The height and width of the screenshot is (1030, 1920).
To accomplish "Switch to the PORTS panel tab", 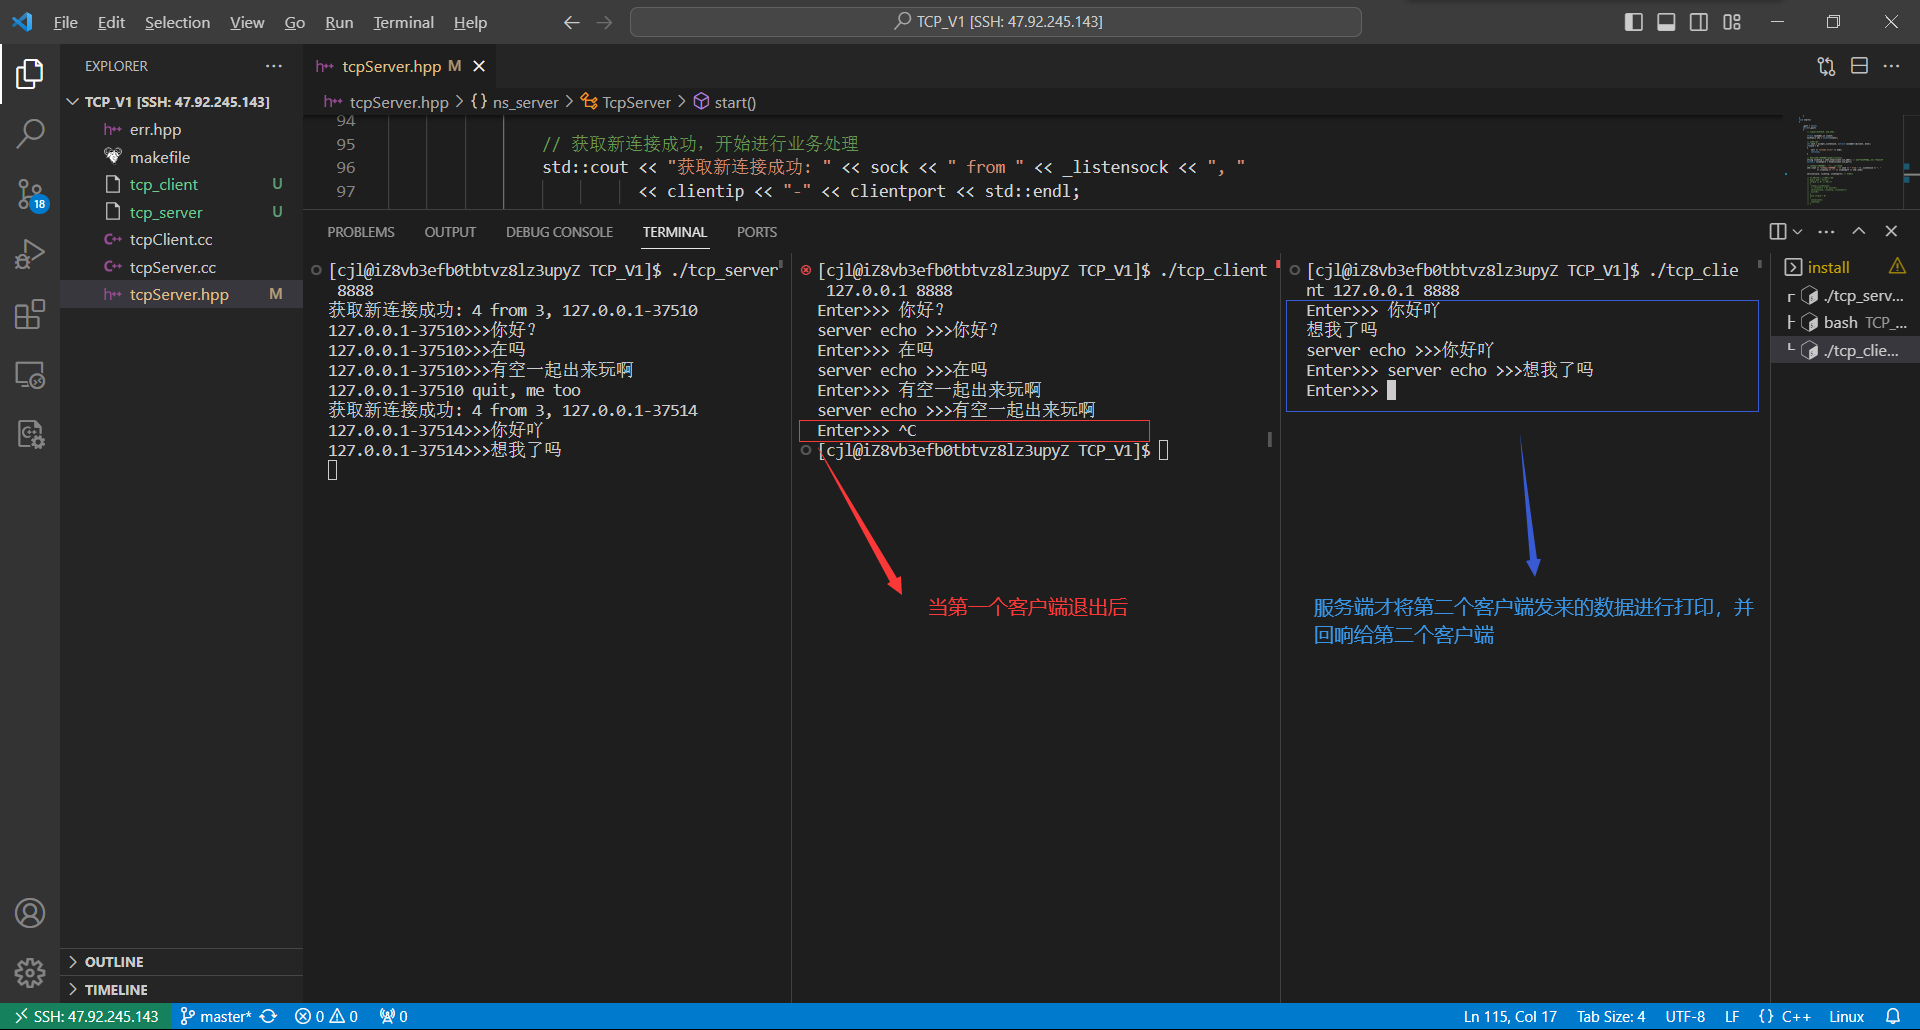I will 757,232.
